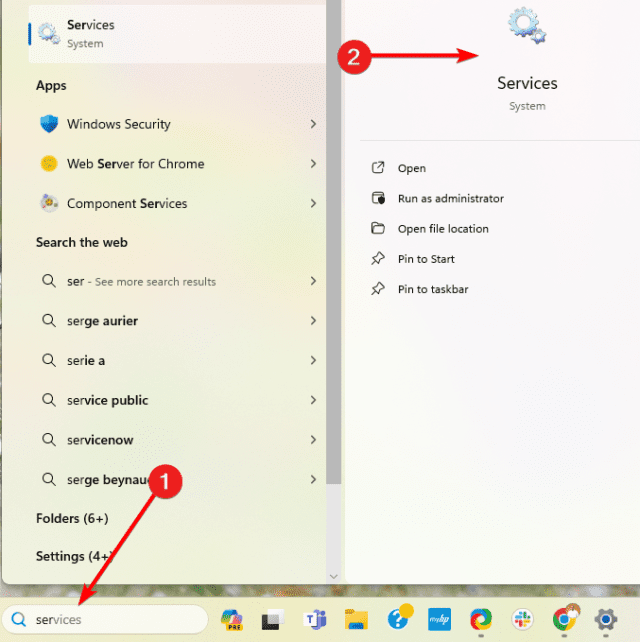The height and width of the screenshot is (642, 640).
Task: Open Google Chrome from the taskbar
Action: point(565,617)
